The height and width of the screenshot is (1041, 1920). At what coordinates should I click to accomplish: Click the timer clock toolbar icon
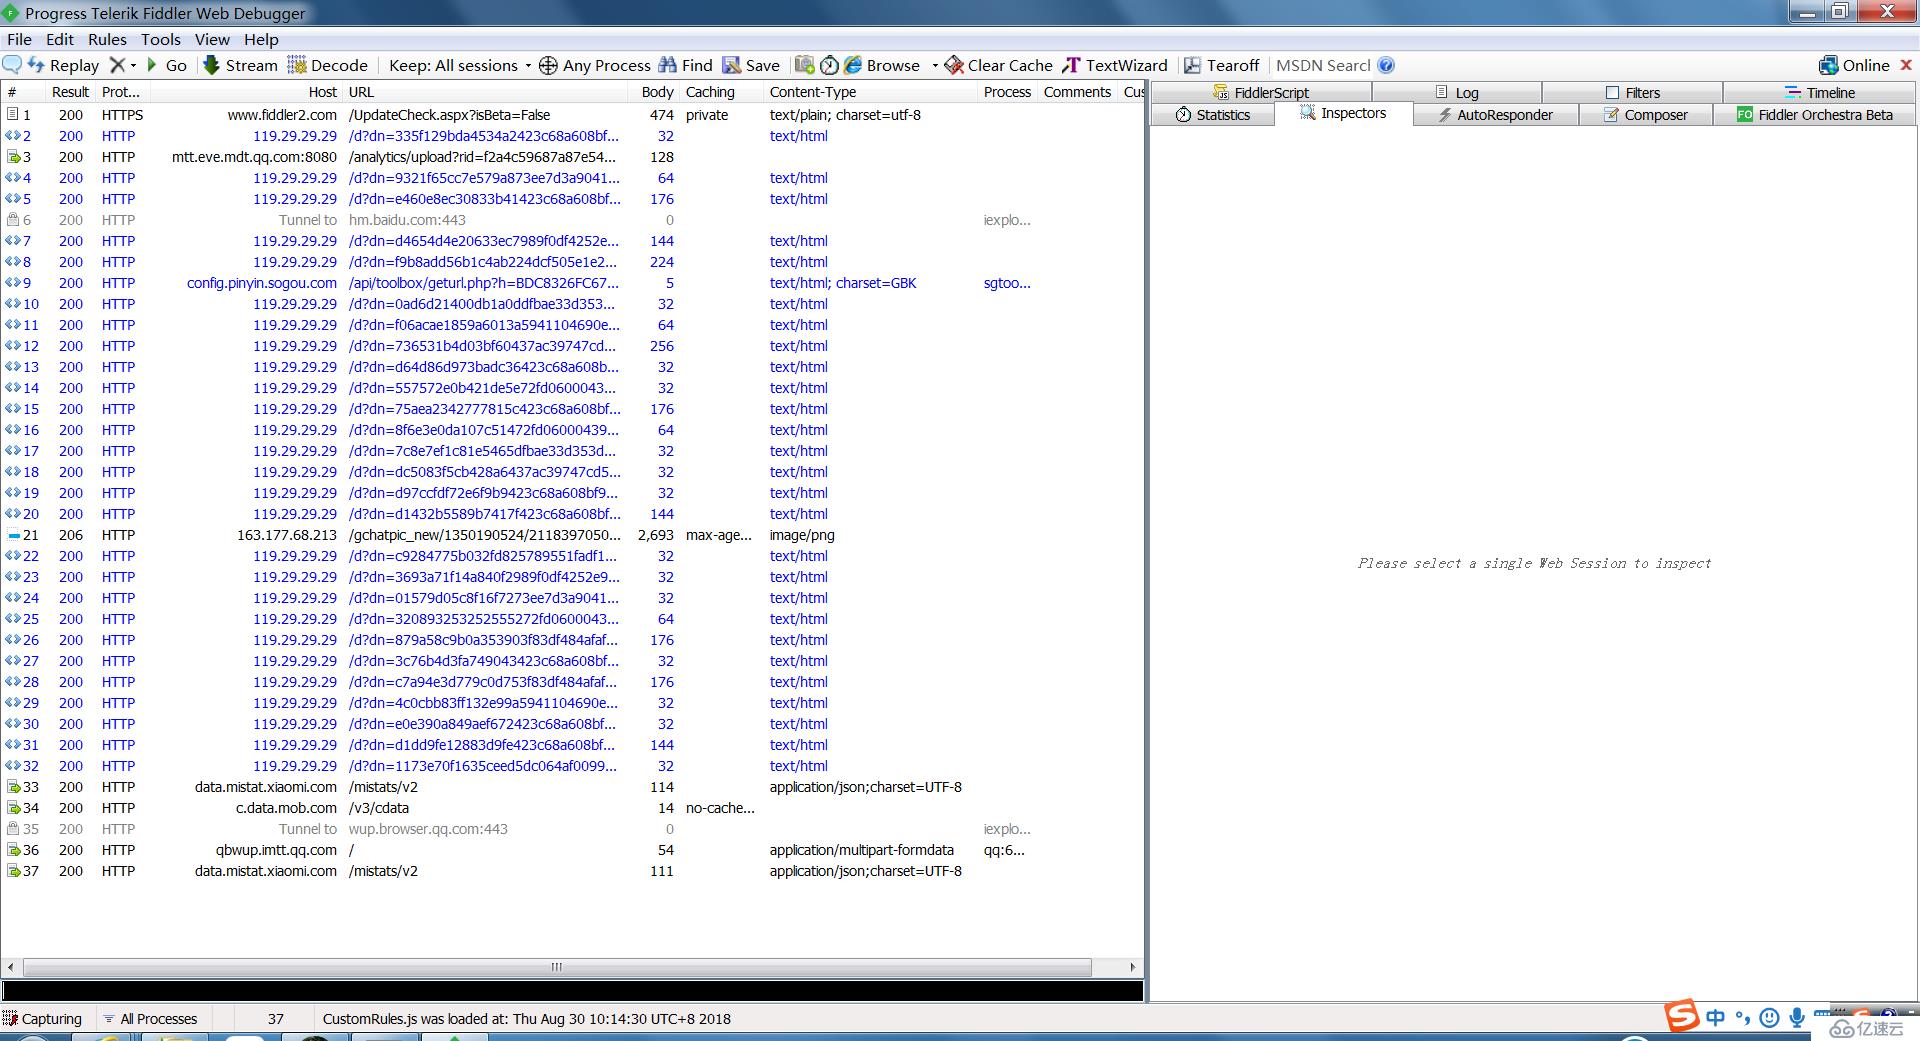829,65
